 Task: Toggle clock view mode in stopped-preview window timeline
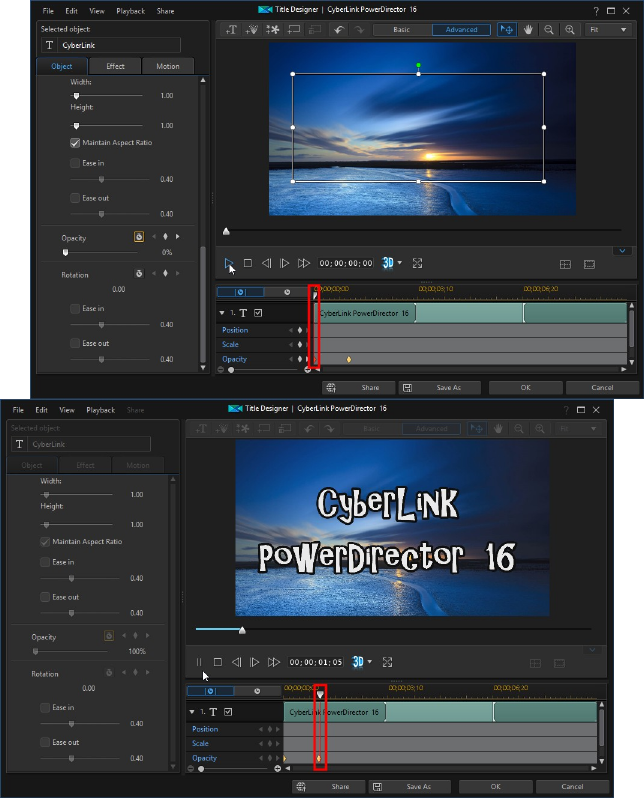pyautogui.click(x=287, y=292)
